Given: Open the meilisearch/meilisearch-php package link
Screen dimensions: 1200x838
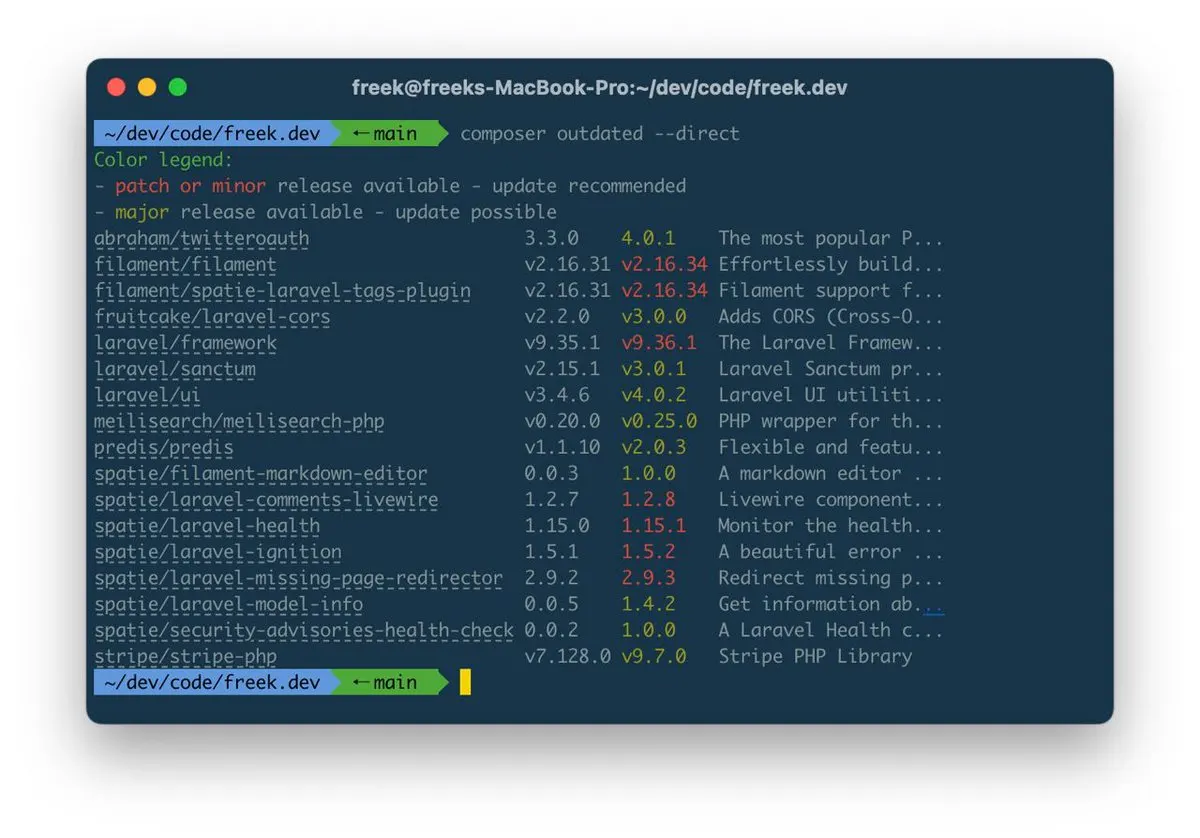Looking at the screenshot, I should pos(239,421).
